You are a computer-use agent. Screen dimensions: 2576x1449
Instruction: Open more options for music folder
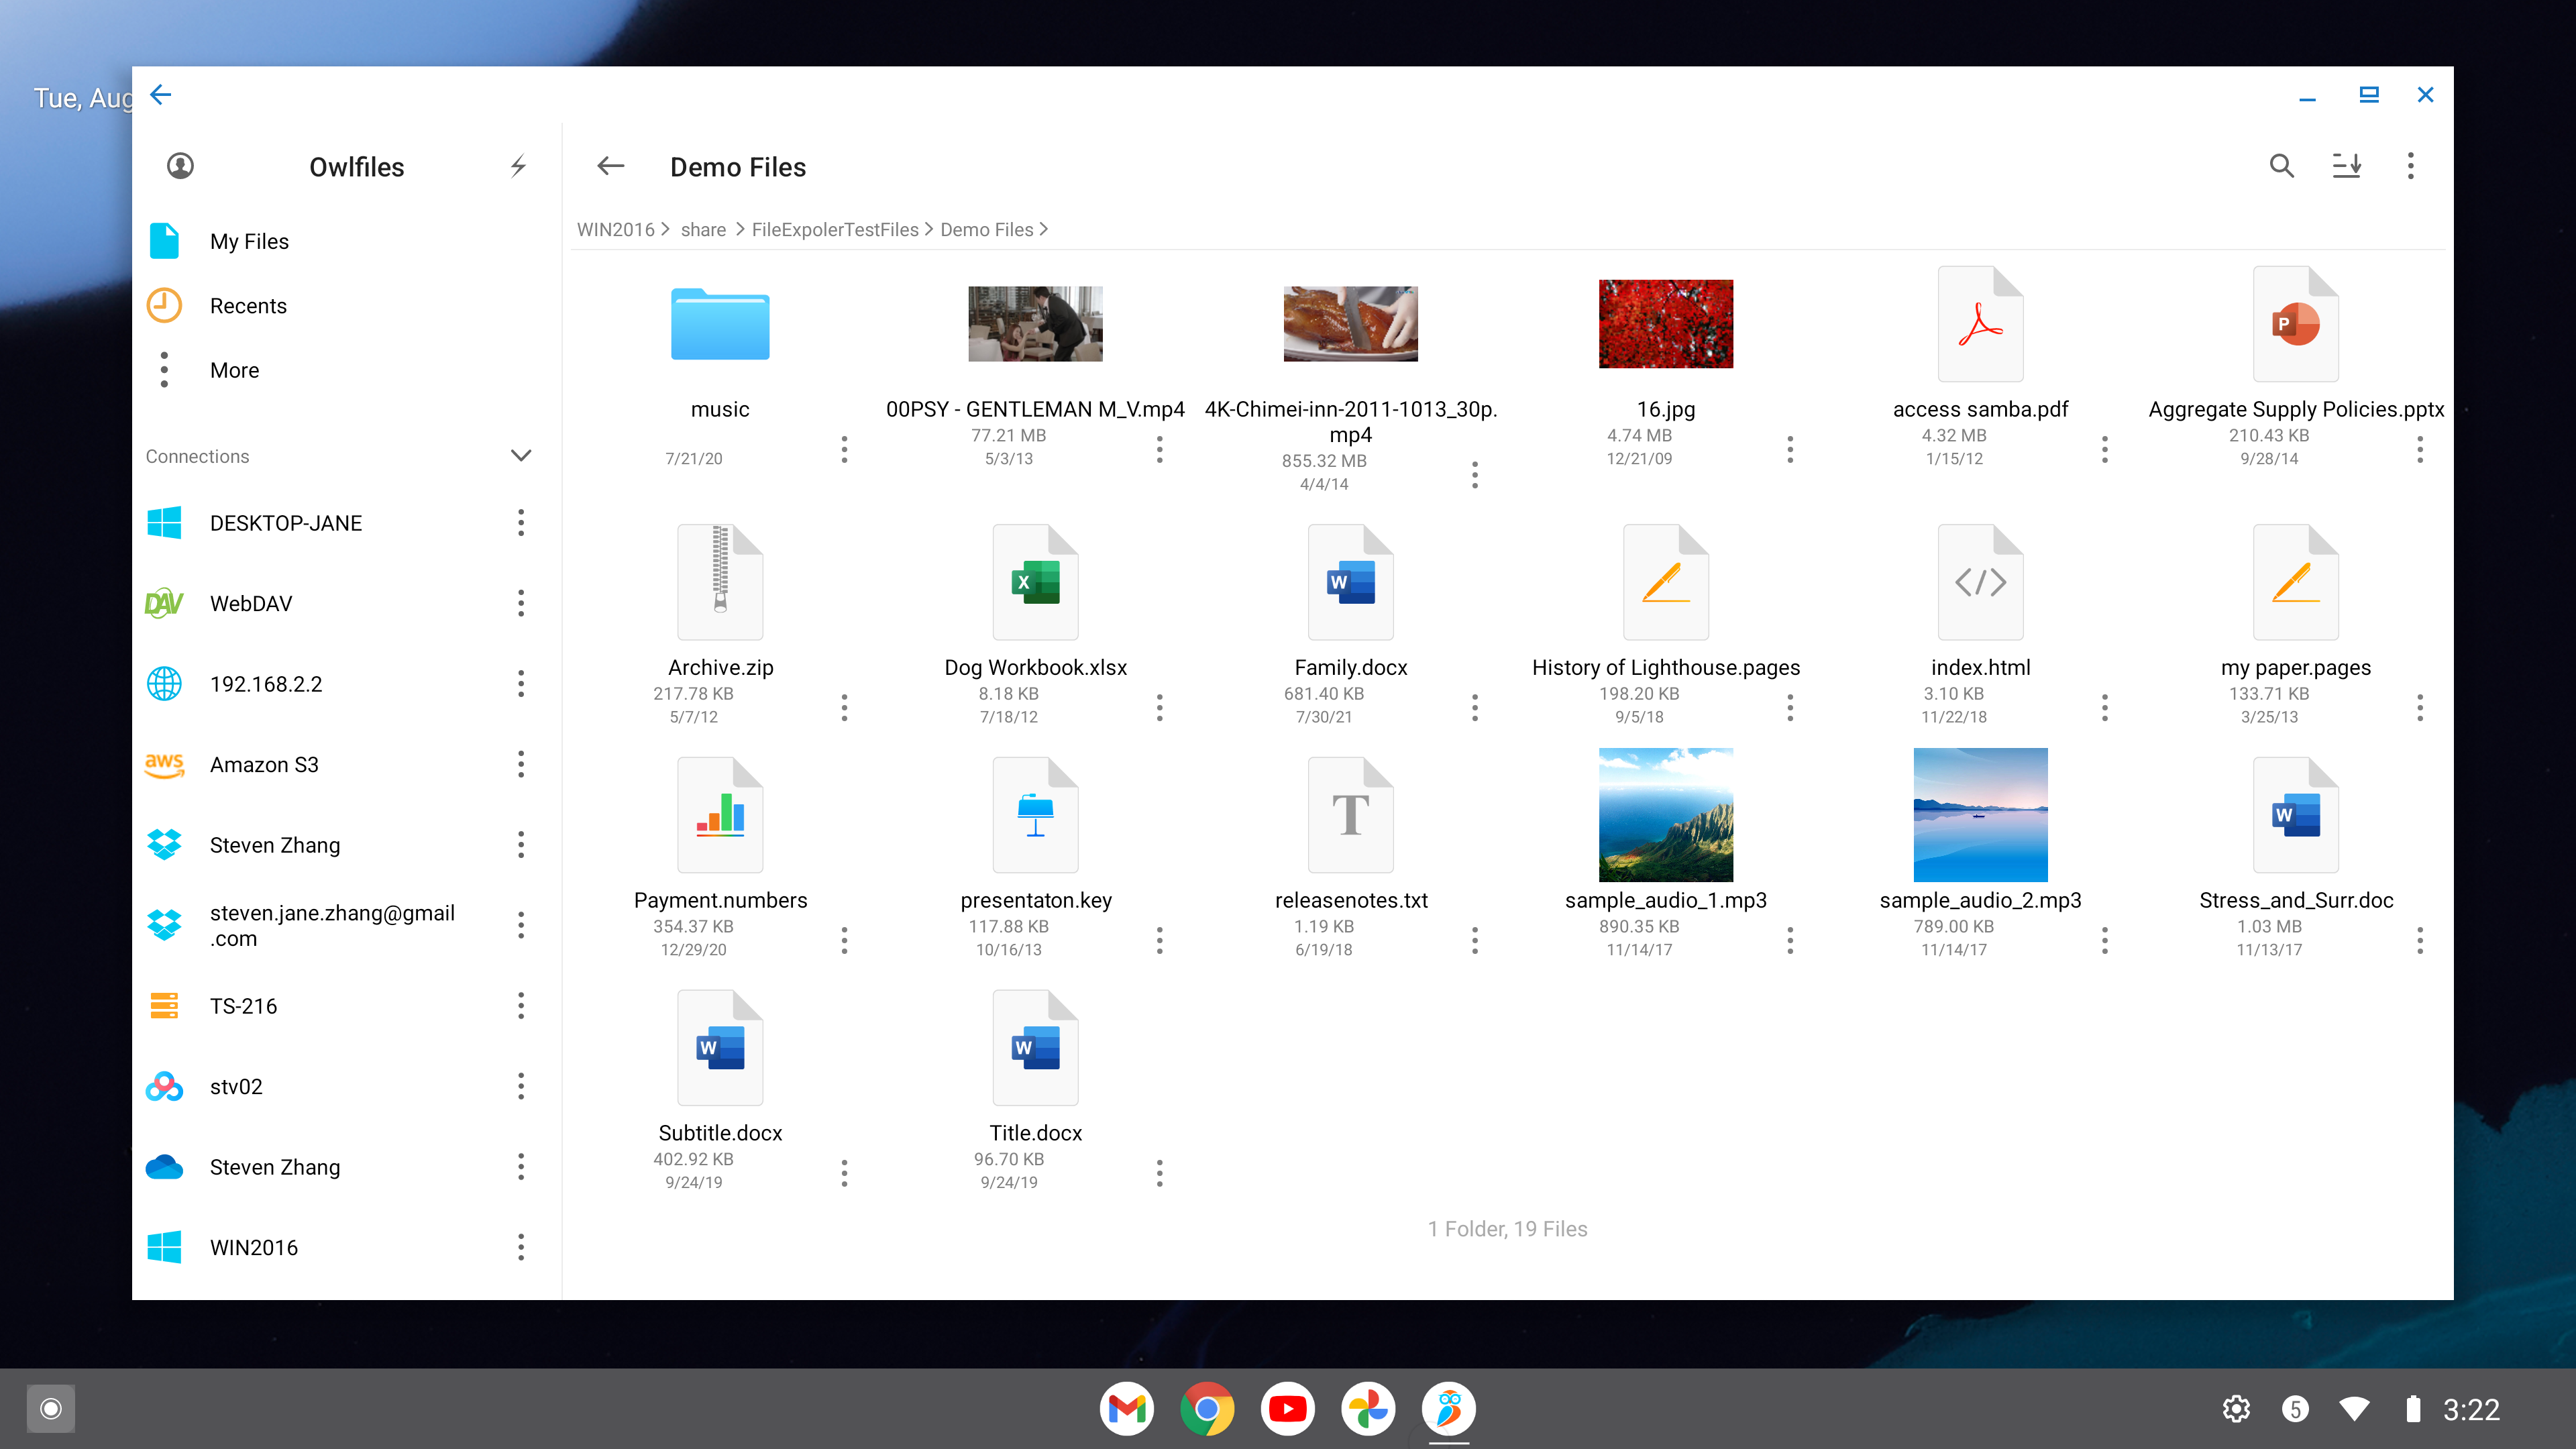pyautogui.click(x=844, y=449)
